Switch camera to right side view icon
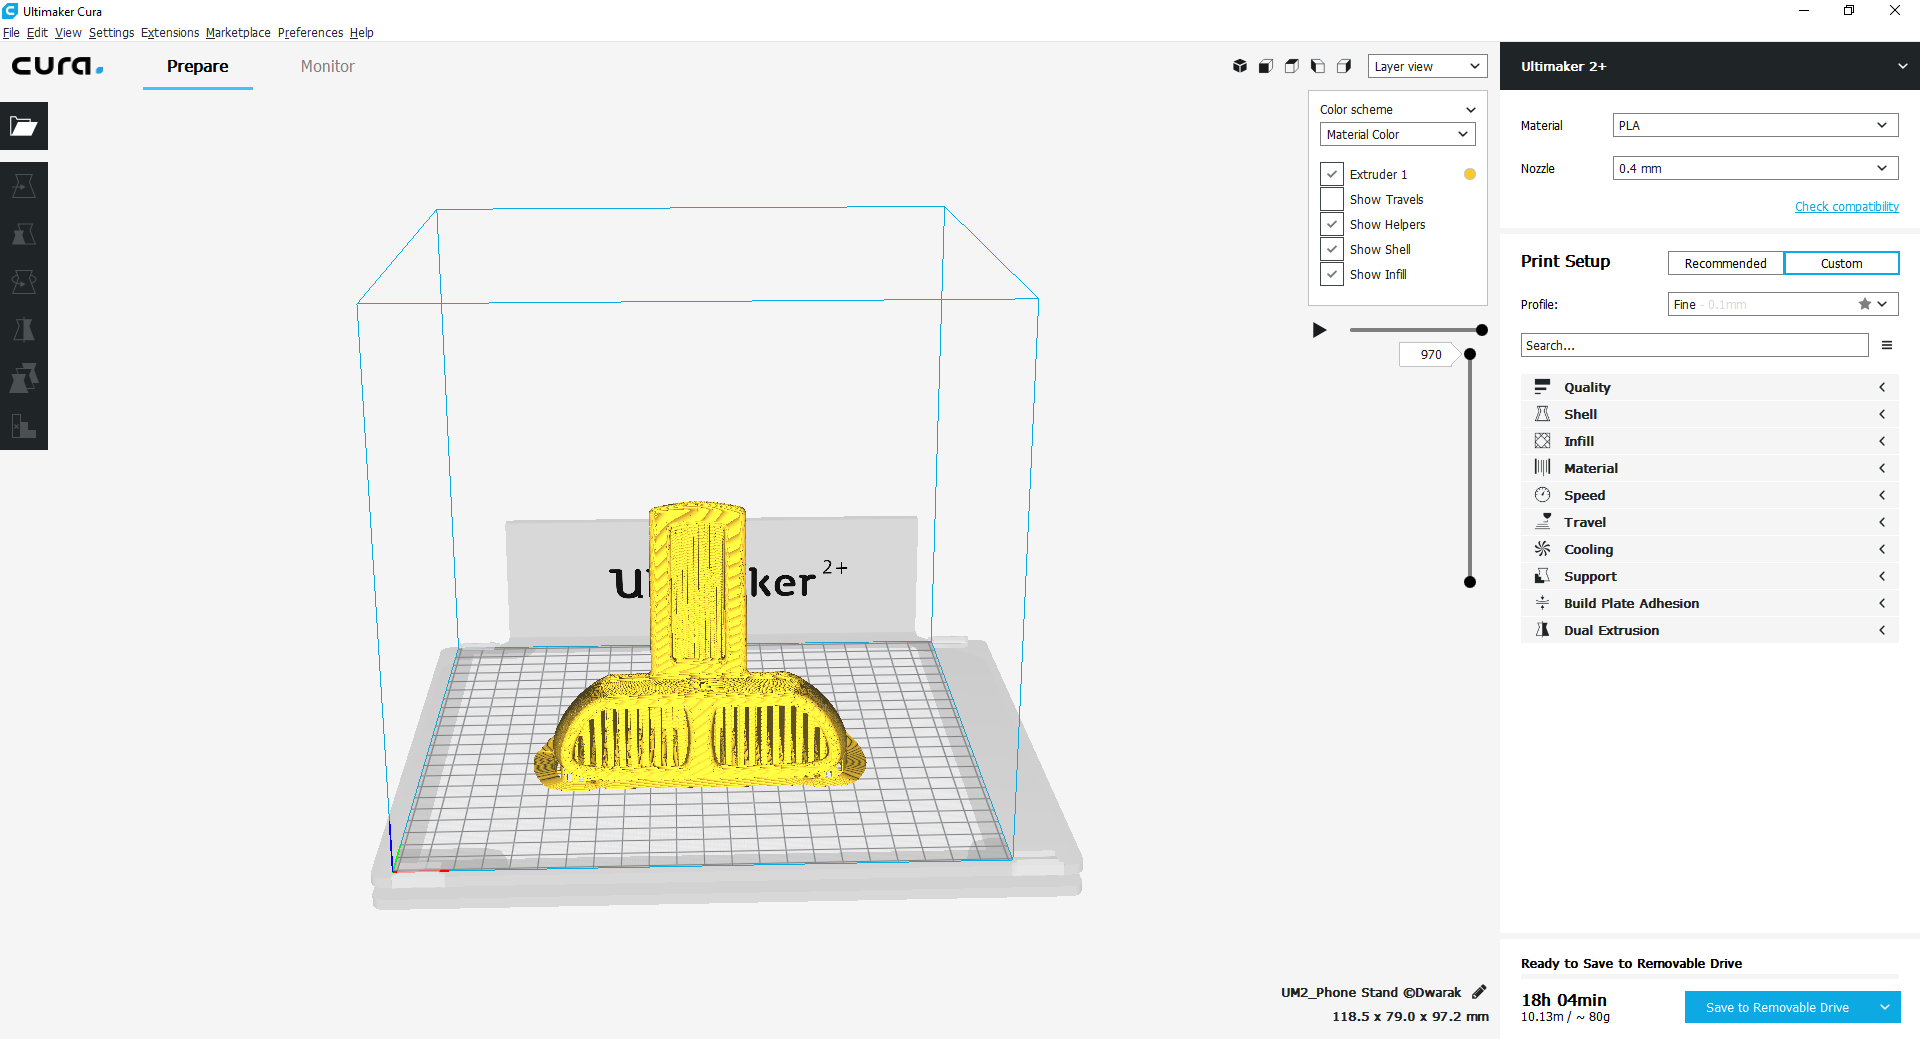 pos(1344,66)
